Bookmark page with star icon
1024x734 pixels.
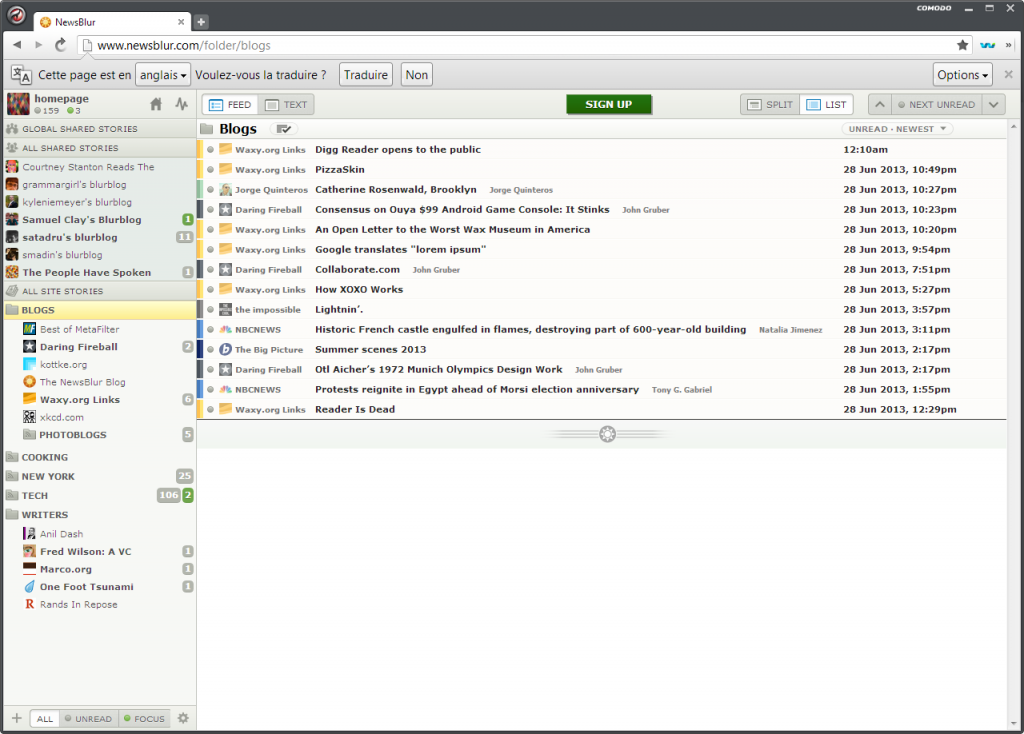(x=963, y=45)
